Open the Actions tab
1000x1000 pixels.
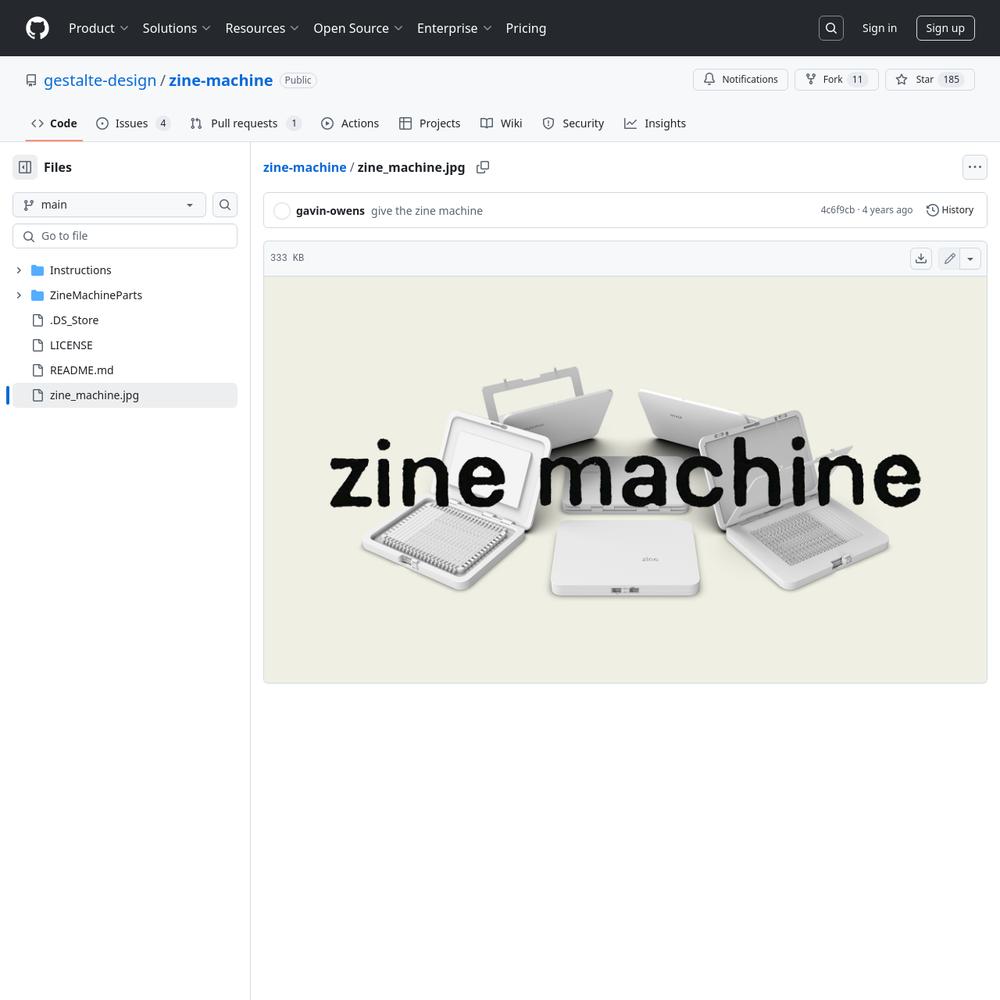(349, 123)
